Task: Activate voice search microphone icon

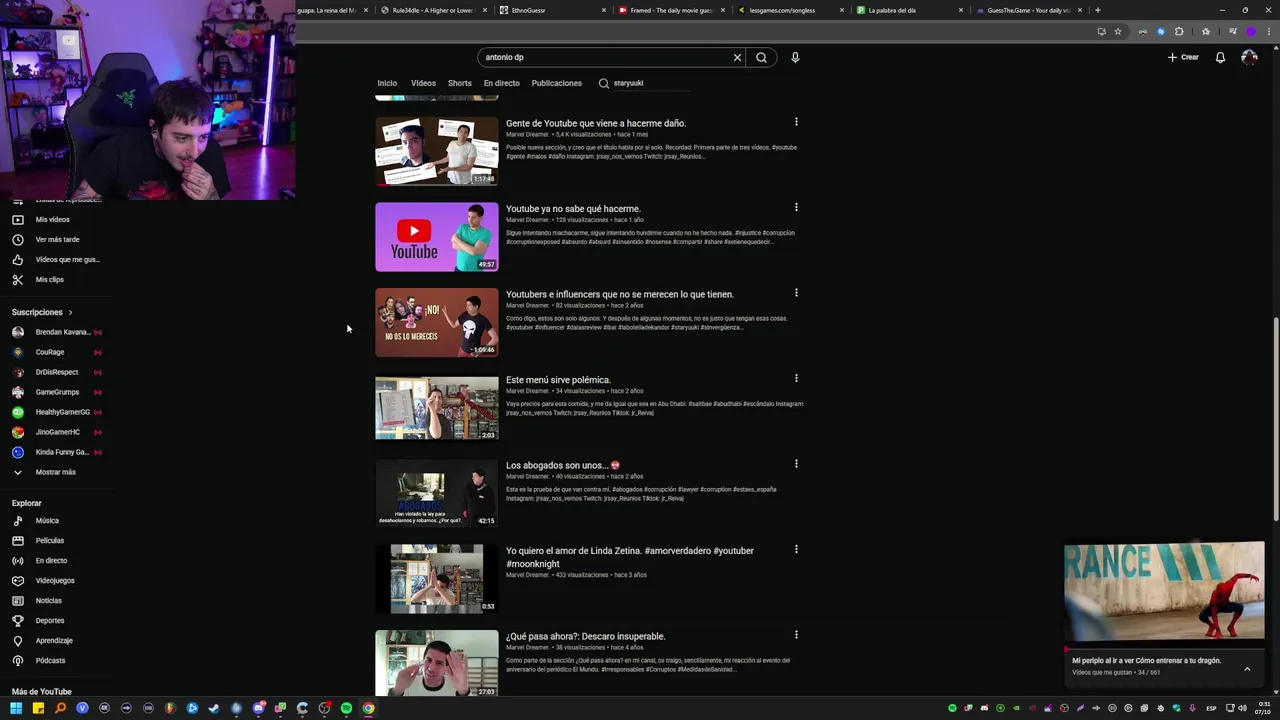Action: click(x=795, y=57)
